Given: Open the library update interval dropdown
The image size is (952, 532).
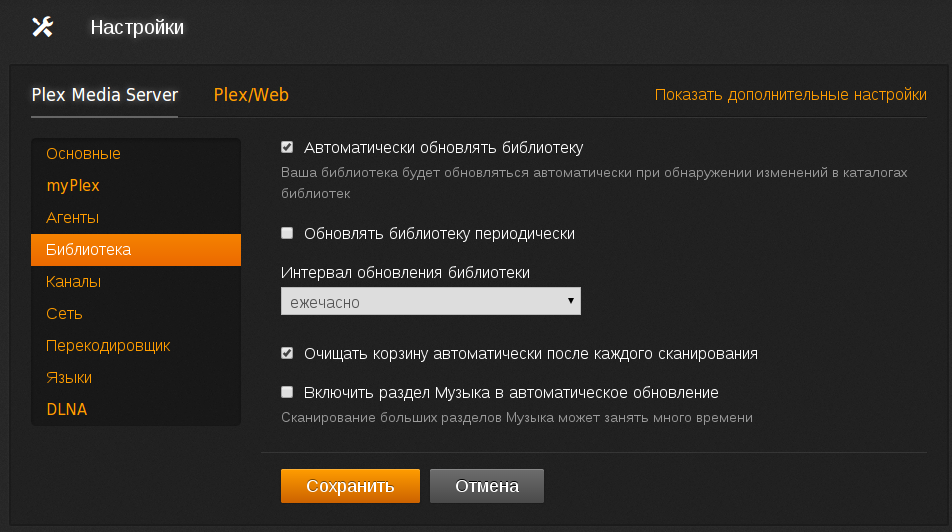Looking at the screenshot, I should click(x=430, y=301).
